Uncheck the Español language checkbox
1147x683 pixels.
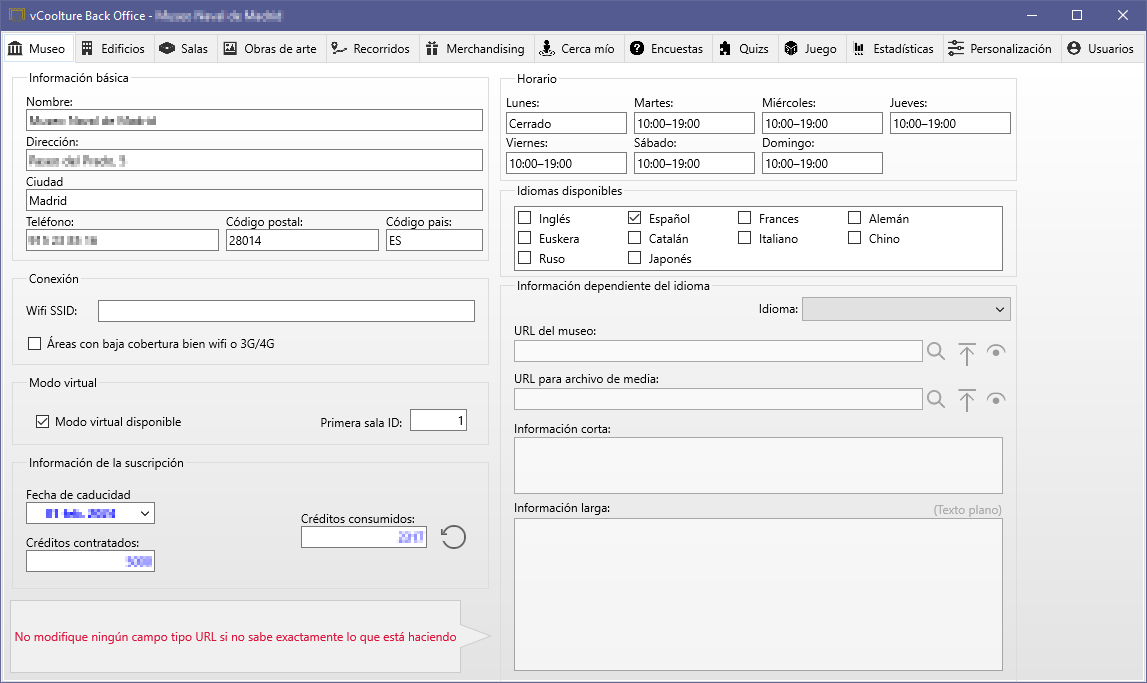634,218
